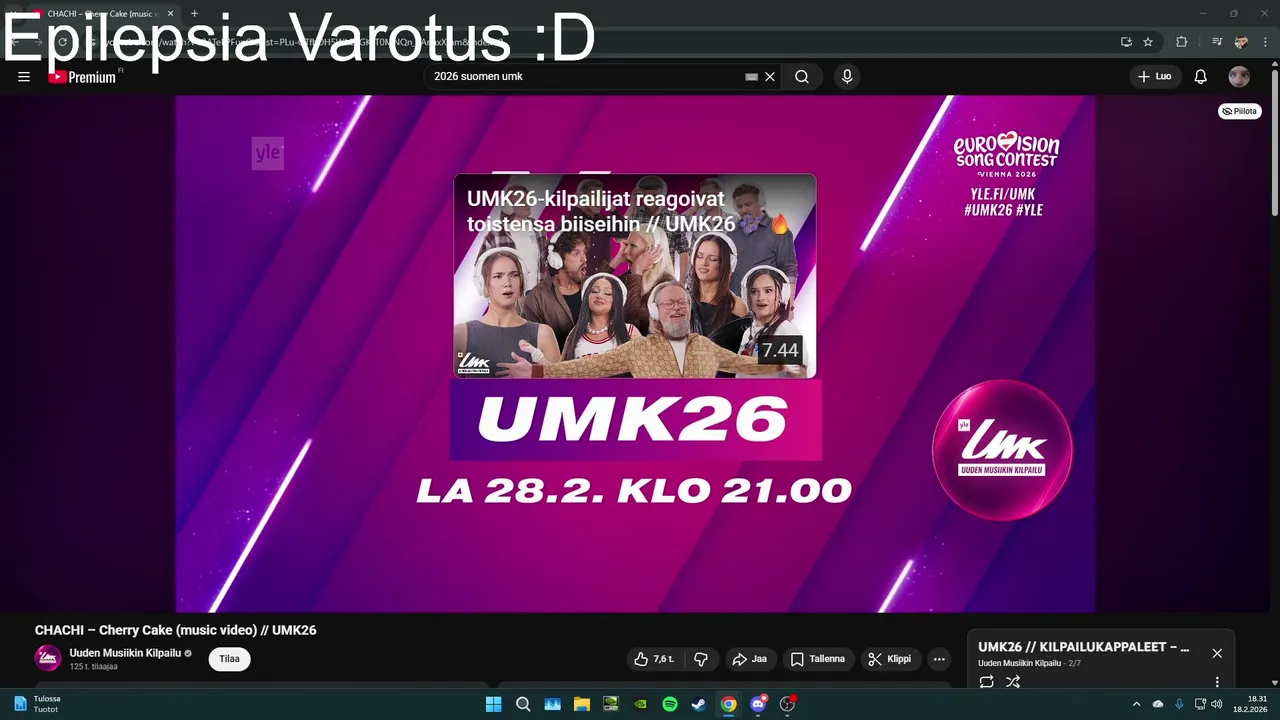Screen dimensions: 1280x720
Task: Close the UMK26 playlist panel
Action: (x=1217, y=653)
